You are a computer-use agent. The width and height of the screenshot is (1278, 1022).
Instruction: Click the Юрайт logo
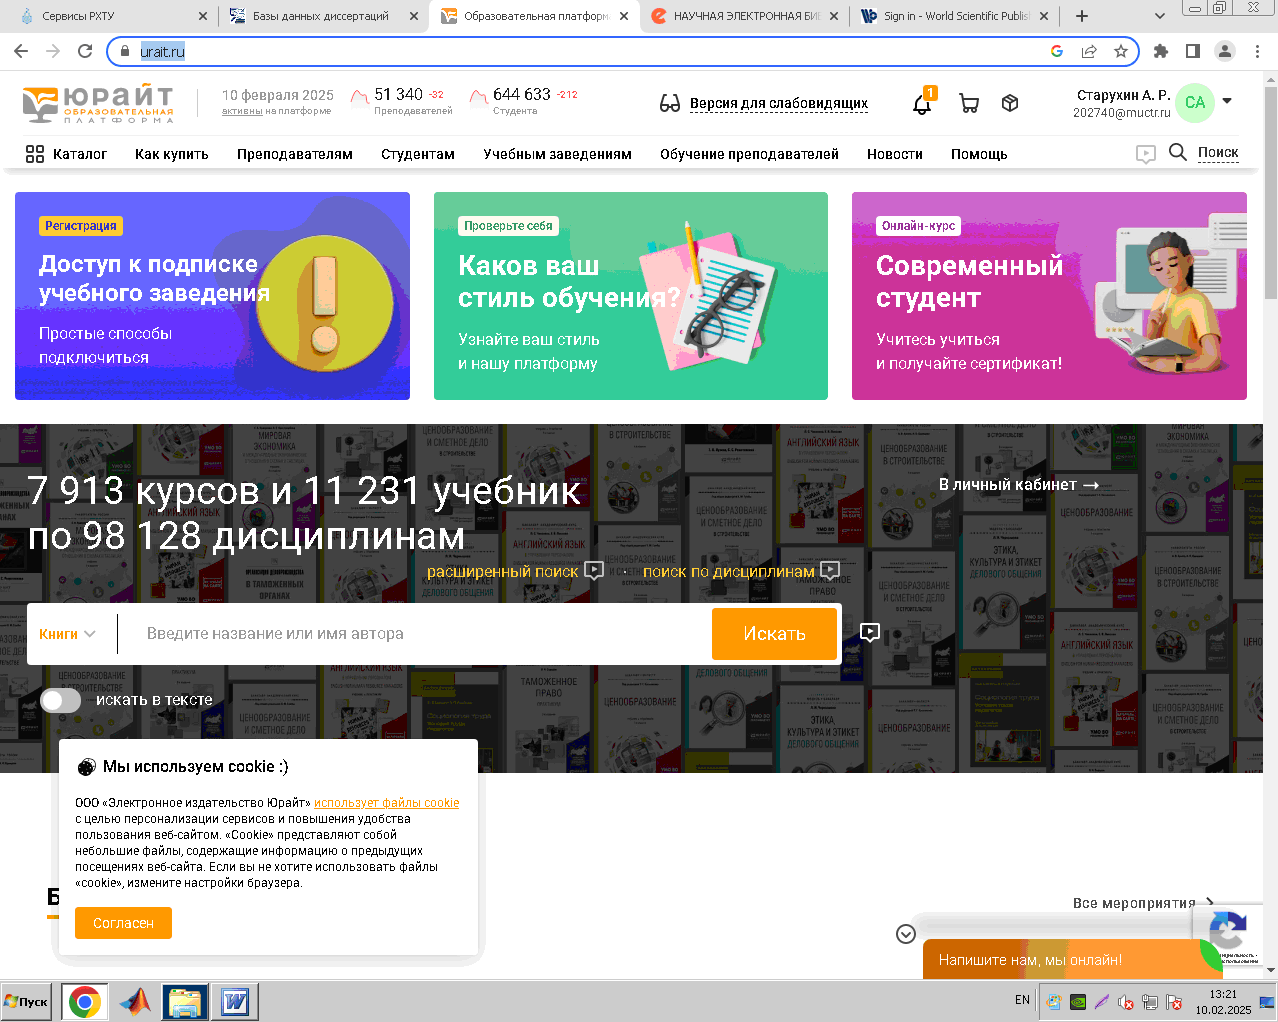[x=98, y=104]
